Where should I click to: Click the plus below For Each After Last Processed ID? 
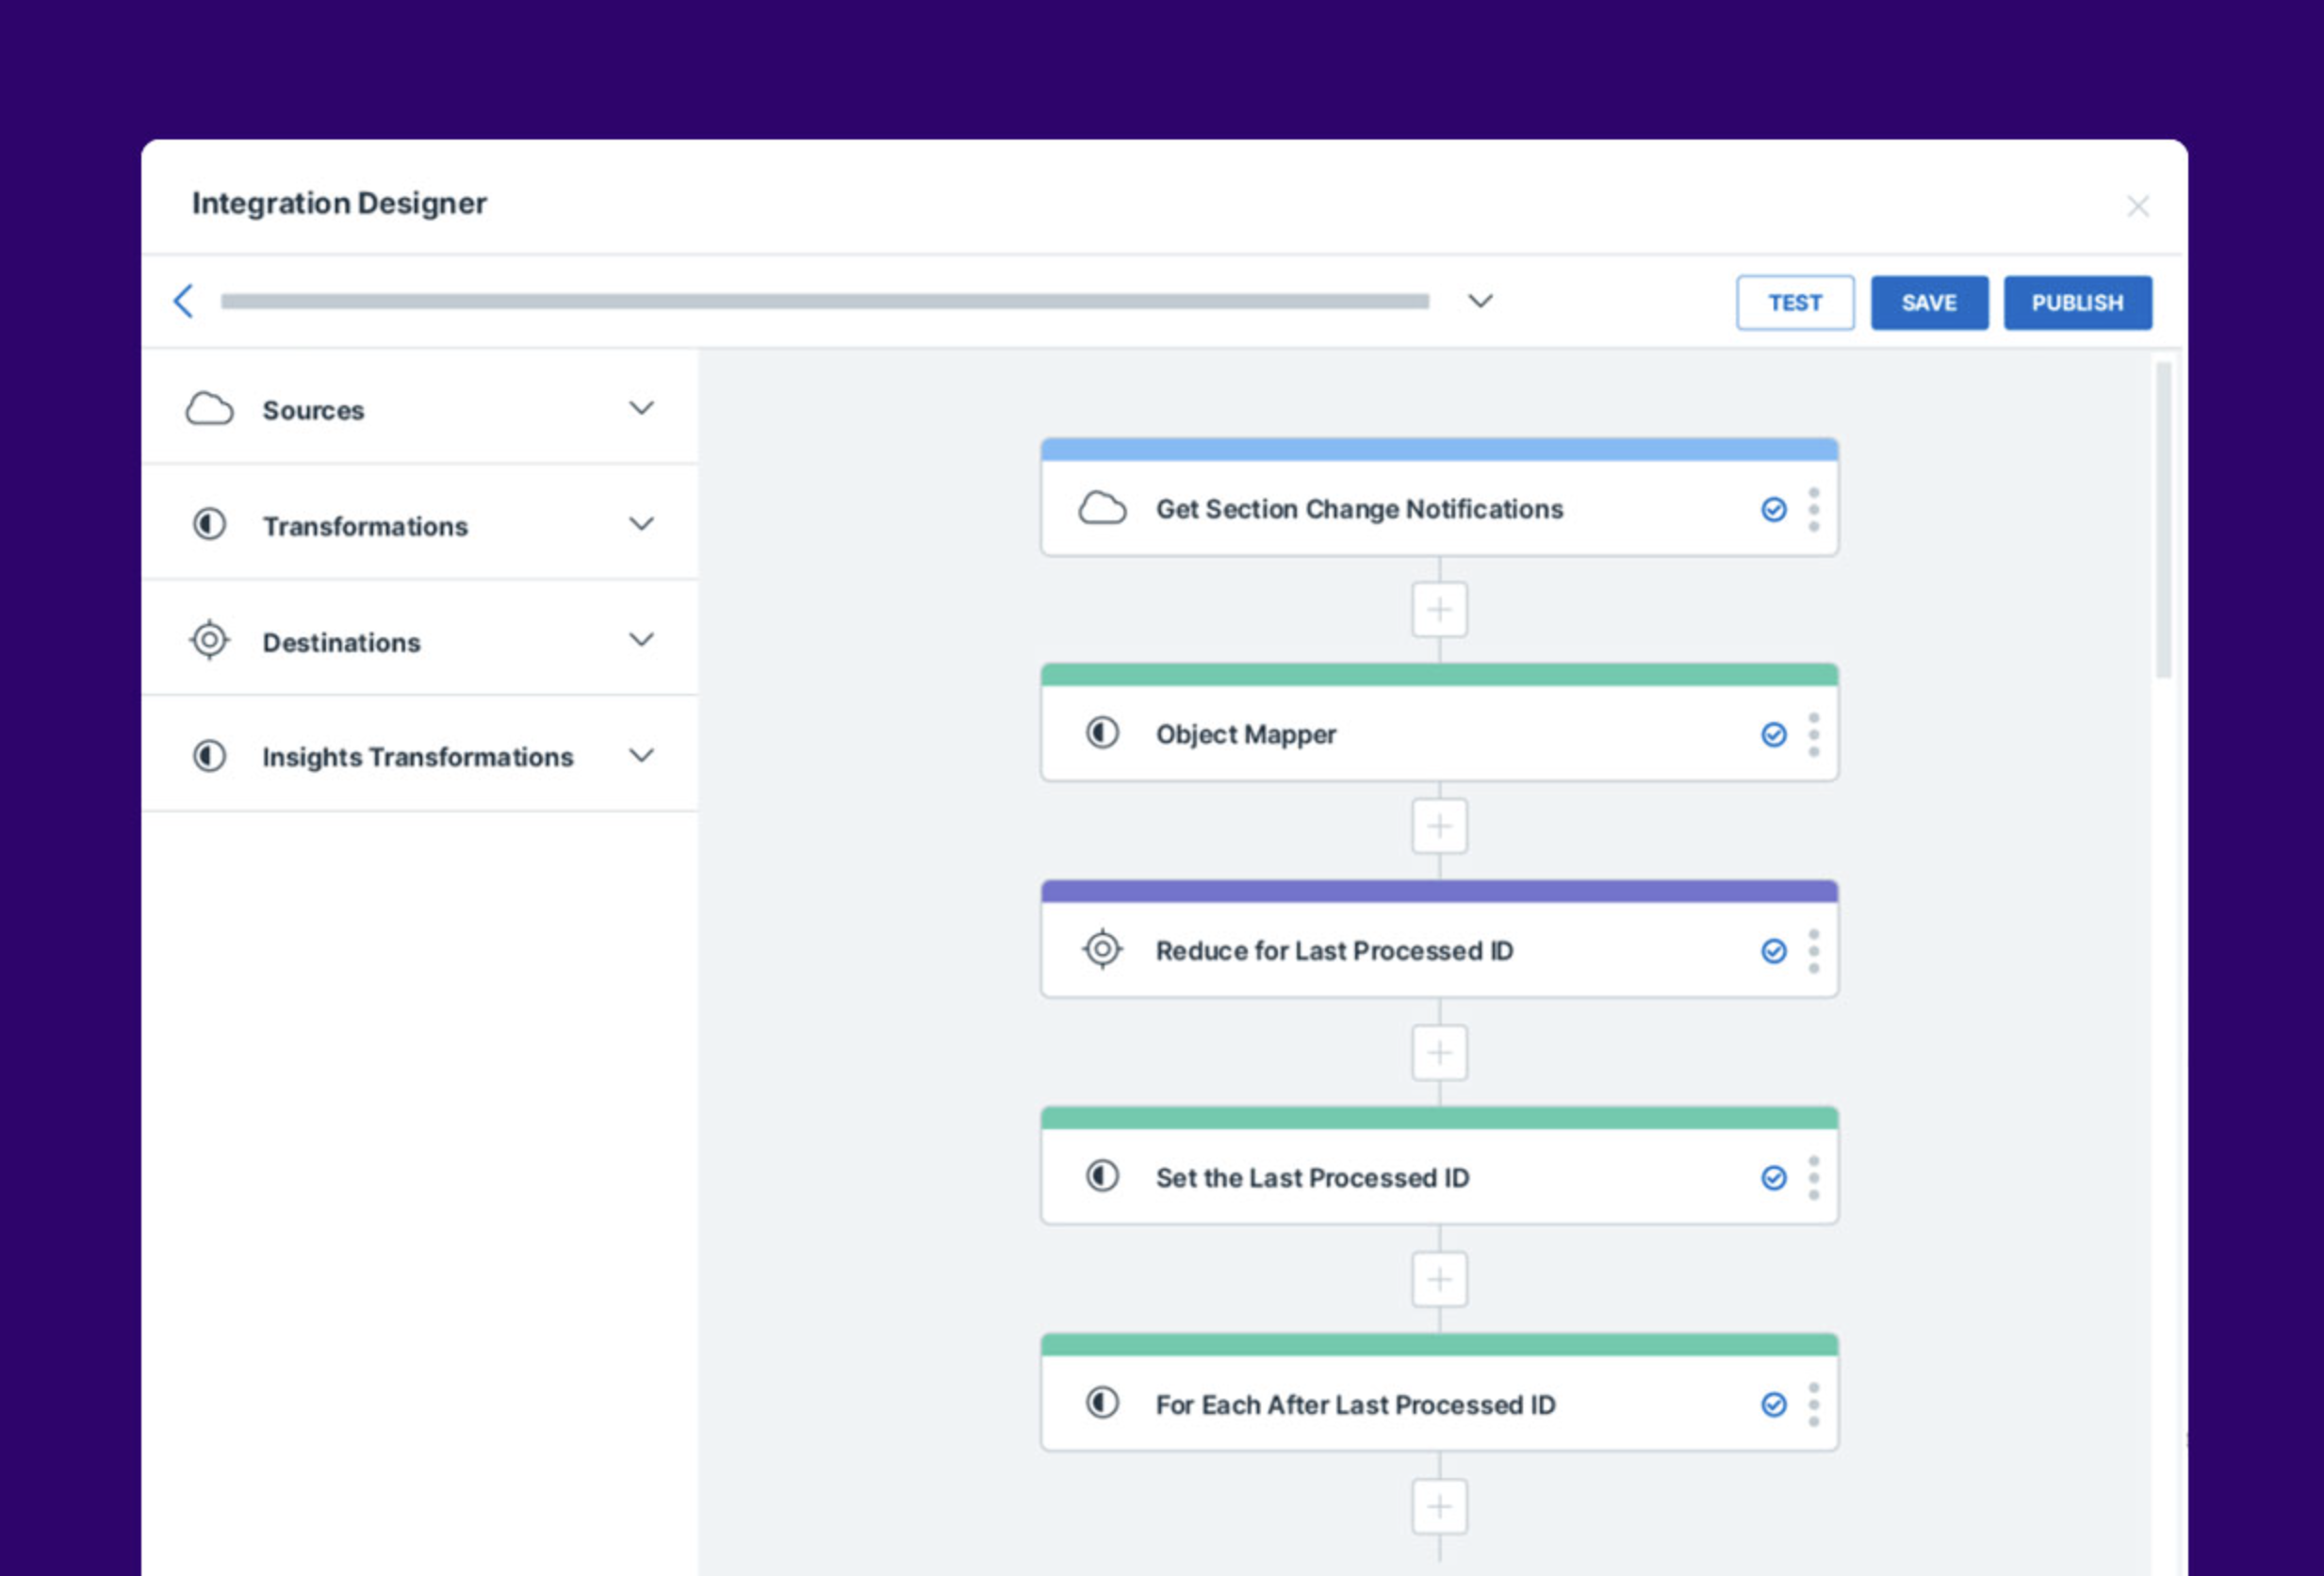1439,1506
